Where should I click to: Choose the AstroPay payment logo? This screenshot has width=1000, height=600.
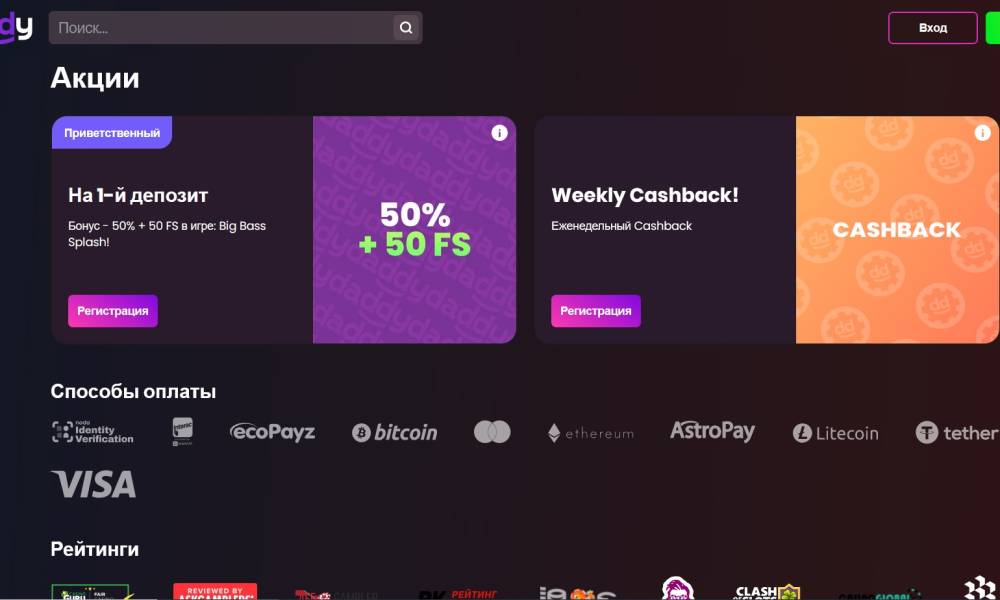click(712, 432)
